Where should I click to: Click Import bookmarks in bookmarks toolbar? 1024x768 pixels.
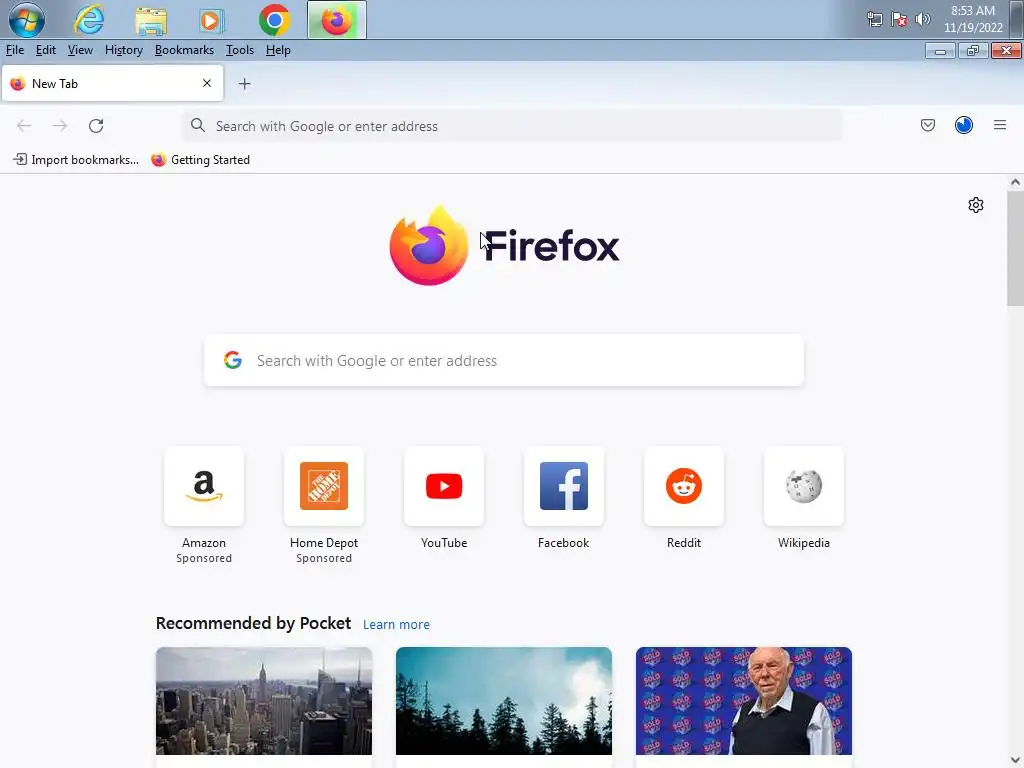pos(76,160)
